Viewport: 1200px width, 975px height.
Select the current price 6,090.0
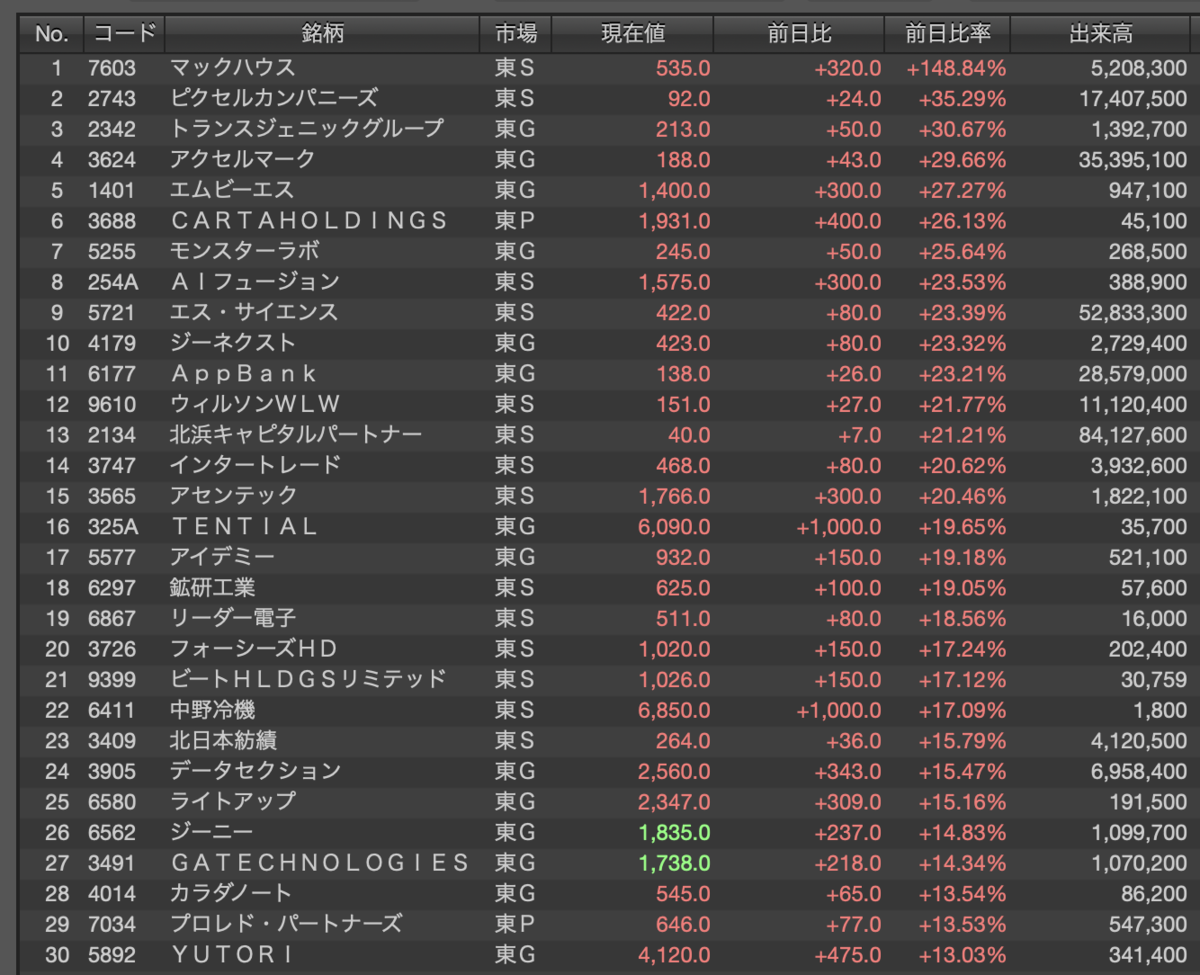[674, 526]
